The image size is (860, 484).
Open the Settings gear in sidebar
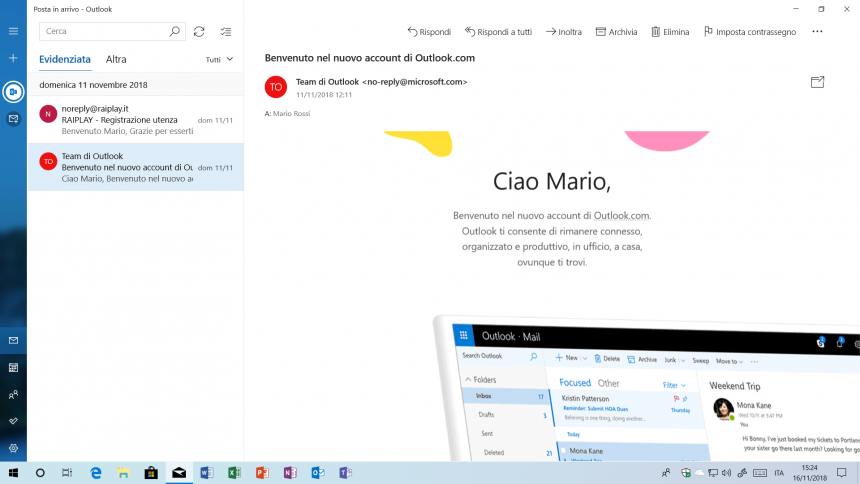click(x=13, y=448)
